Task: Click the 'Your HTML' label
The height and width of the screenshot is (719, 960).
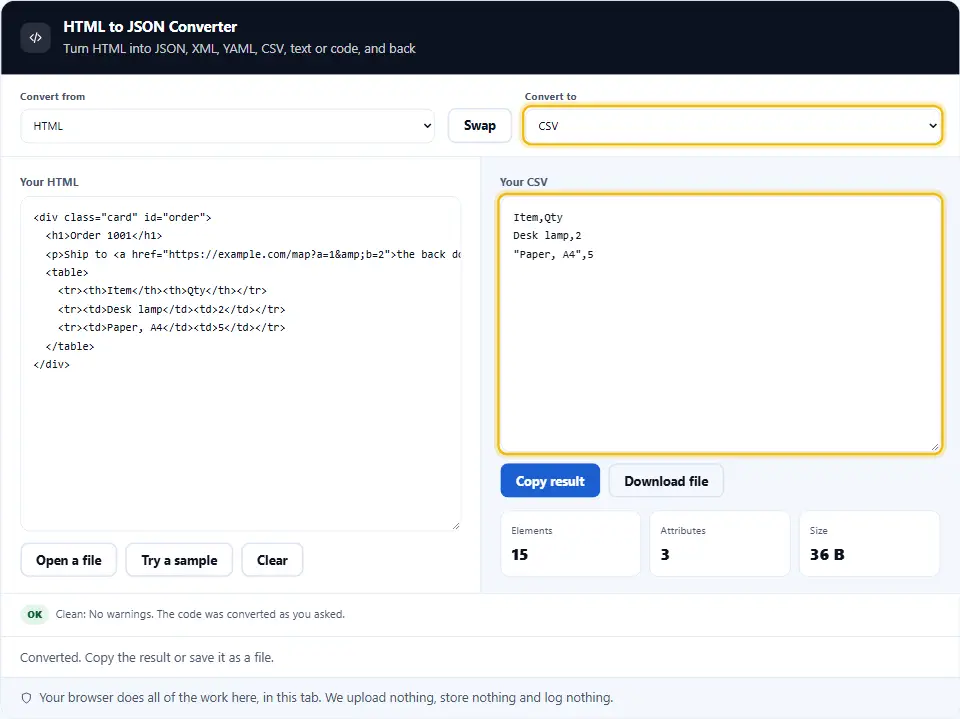Action: tap(49, 182)
